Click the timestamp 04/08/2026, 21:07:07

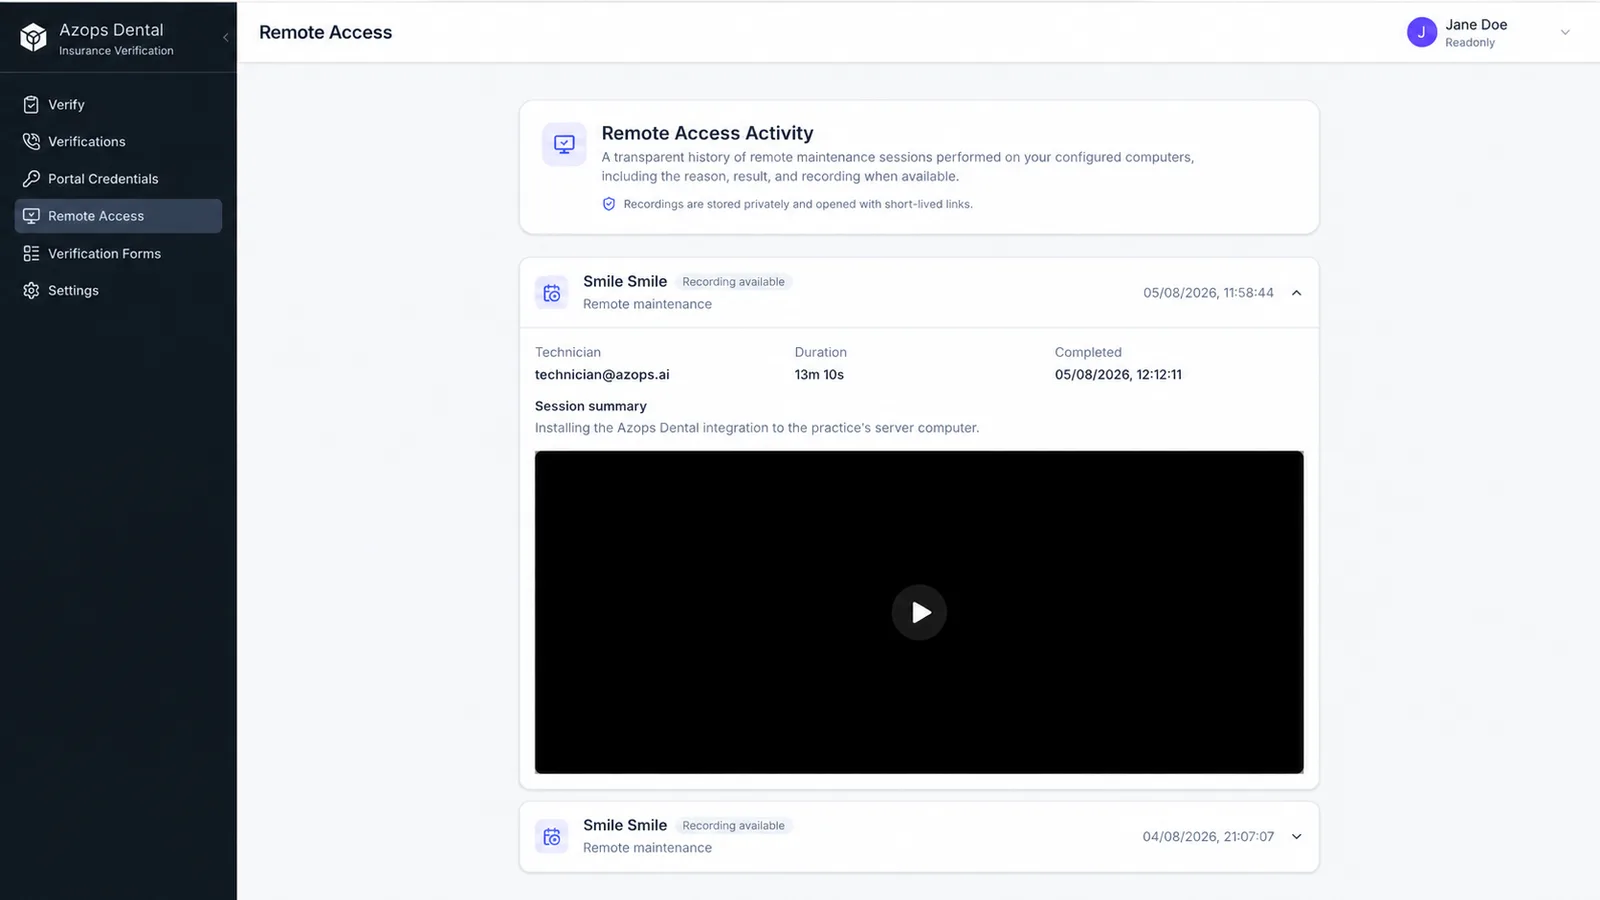coord(1208,837)
